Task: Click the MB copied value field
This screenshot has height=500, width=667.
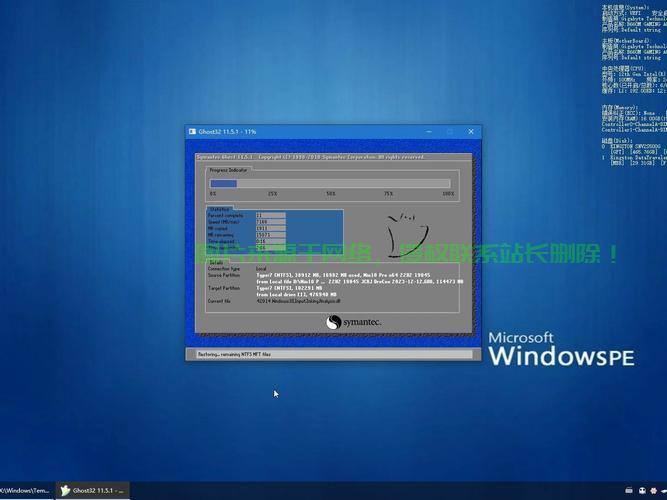Action: 271,229
